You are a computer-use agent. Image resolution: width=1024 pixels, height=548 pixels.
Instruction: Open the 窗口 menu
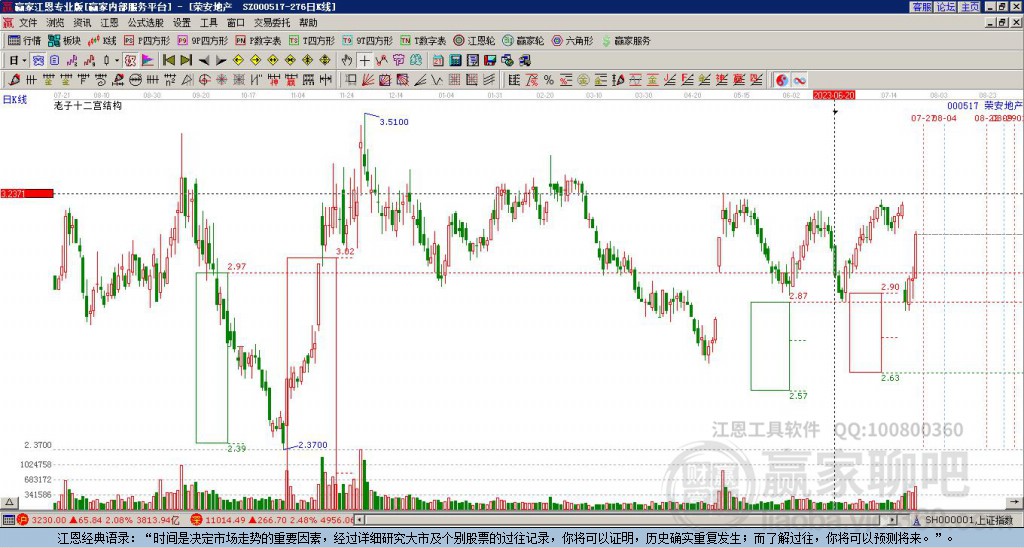(235, 23)
